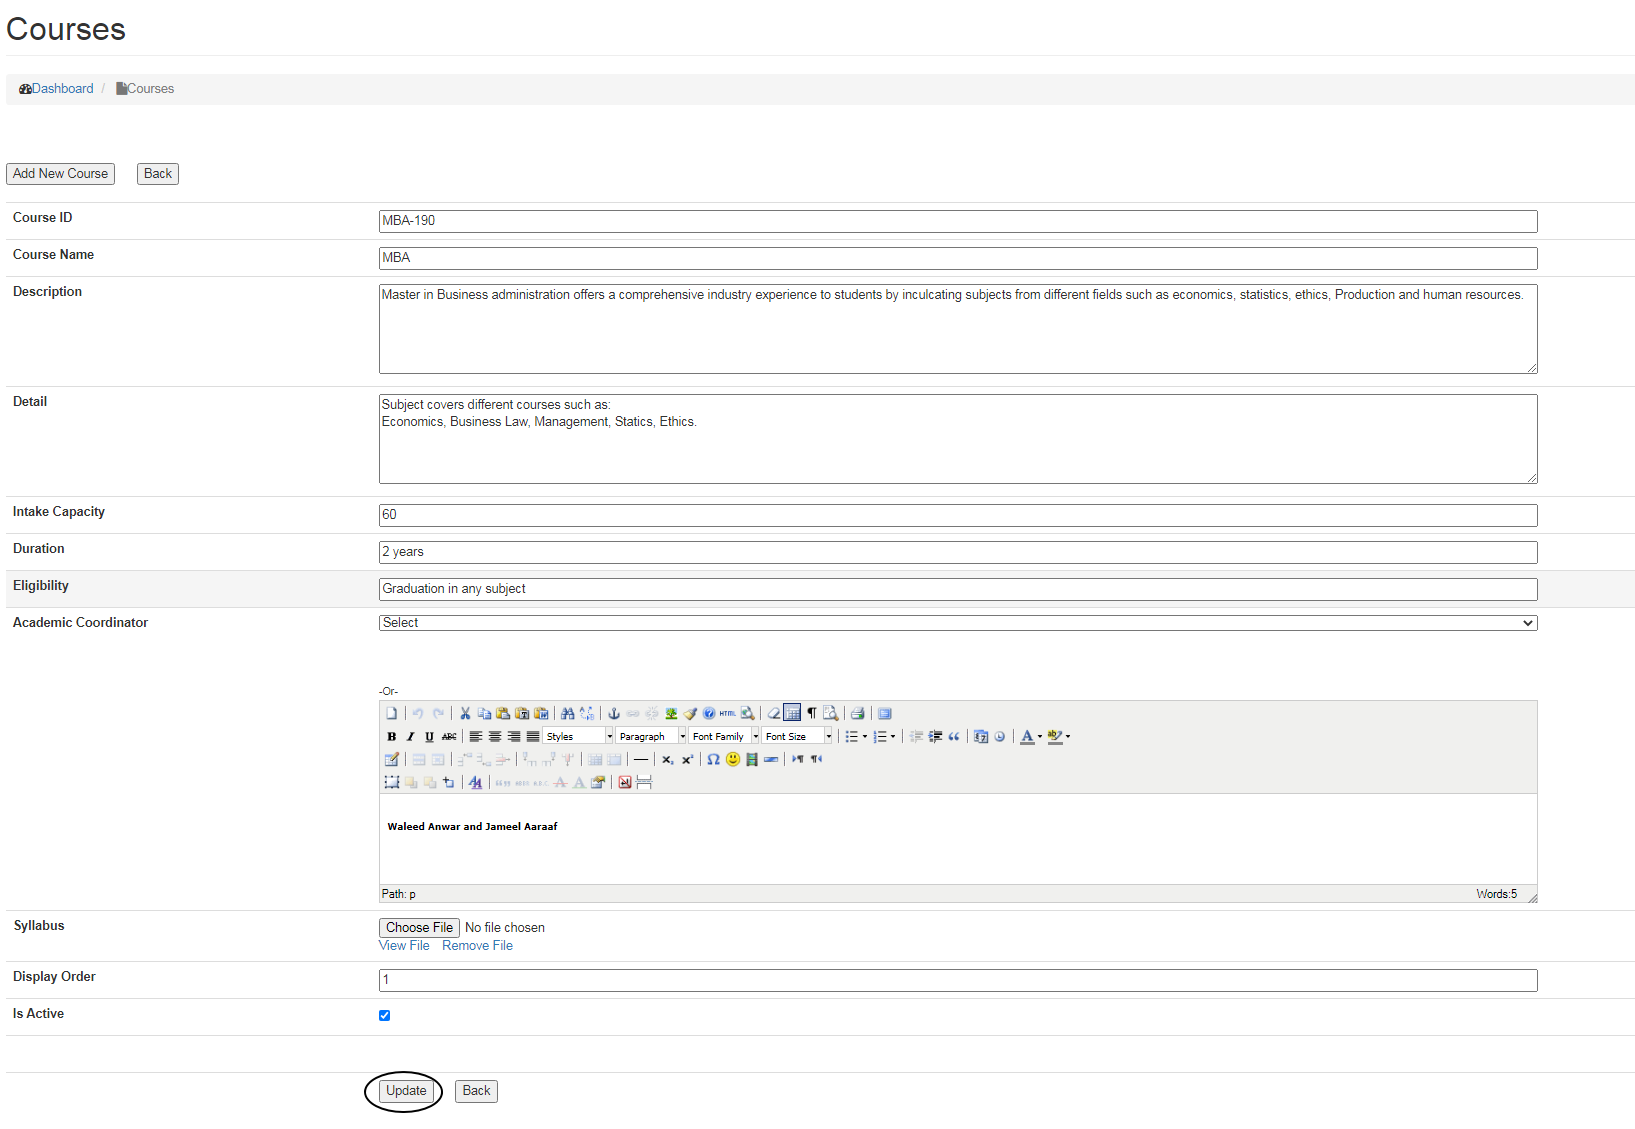Open the emoticon (smiley) picker

[733, 760]
